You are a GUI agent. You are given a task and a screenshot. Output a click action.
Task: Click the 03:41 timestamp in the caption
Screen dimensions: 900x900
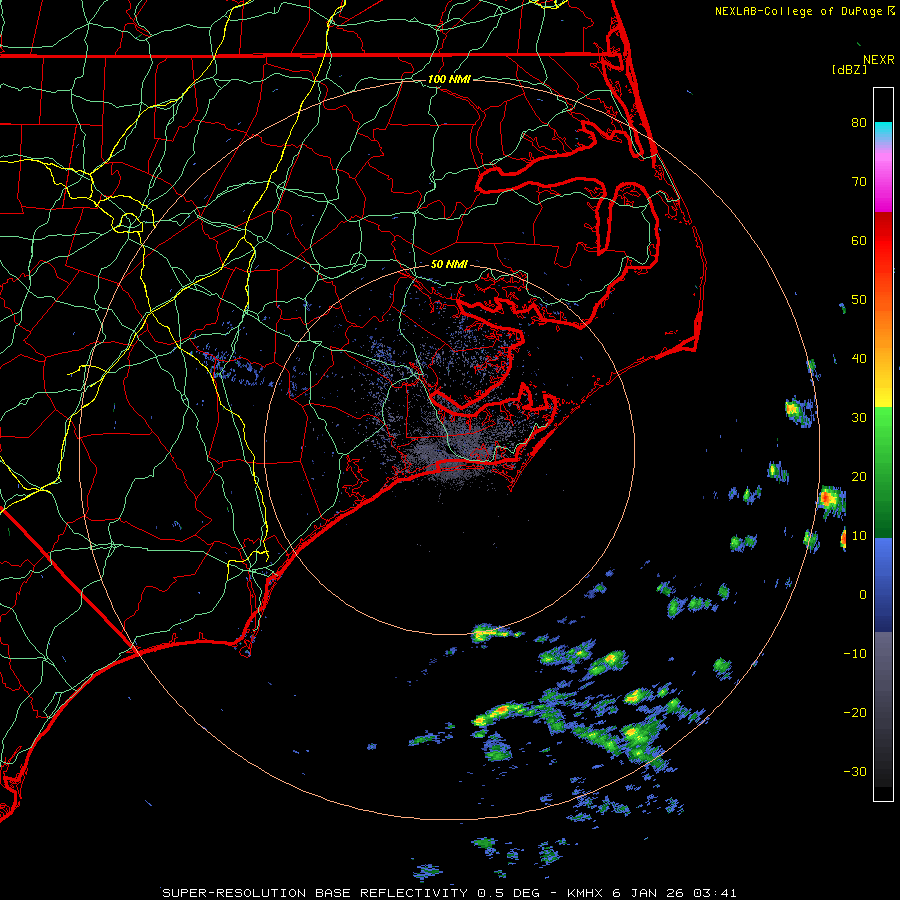click(715, 893)
